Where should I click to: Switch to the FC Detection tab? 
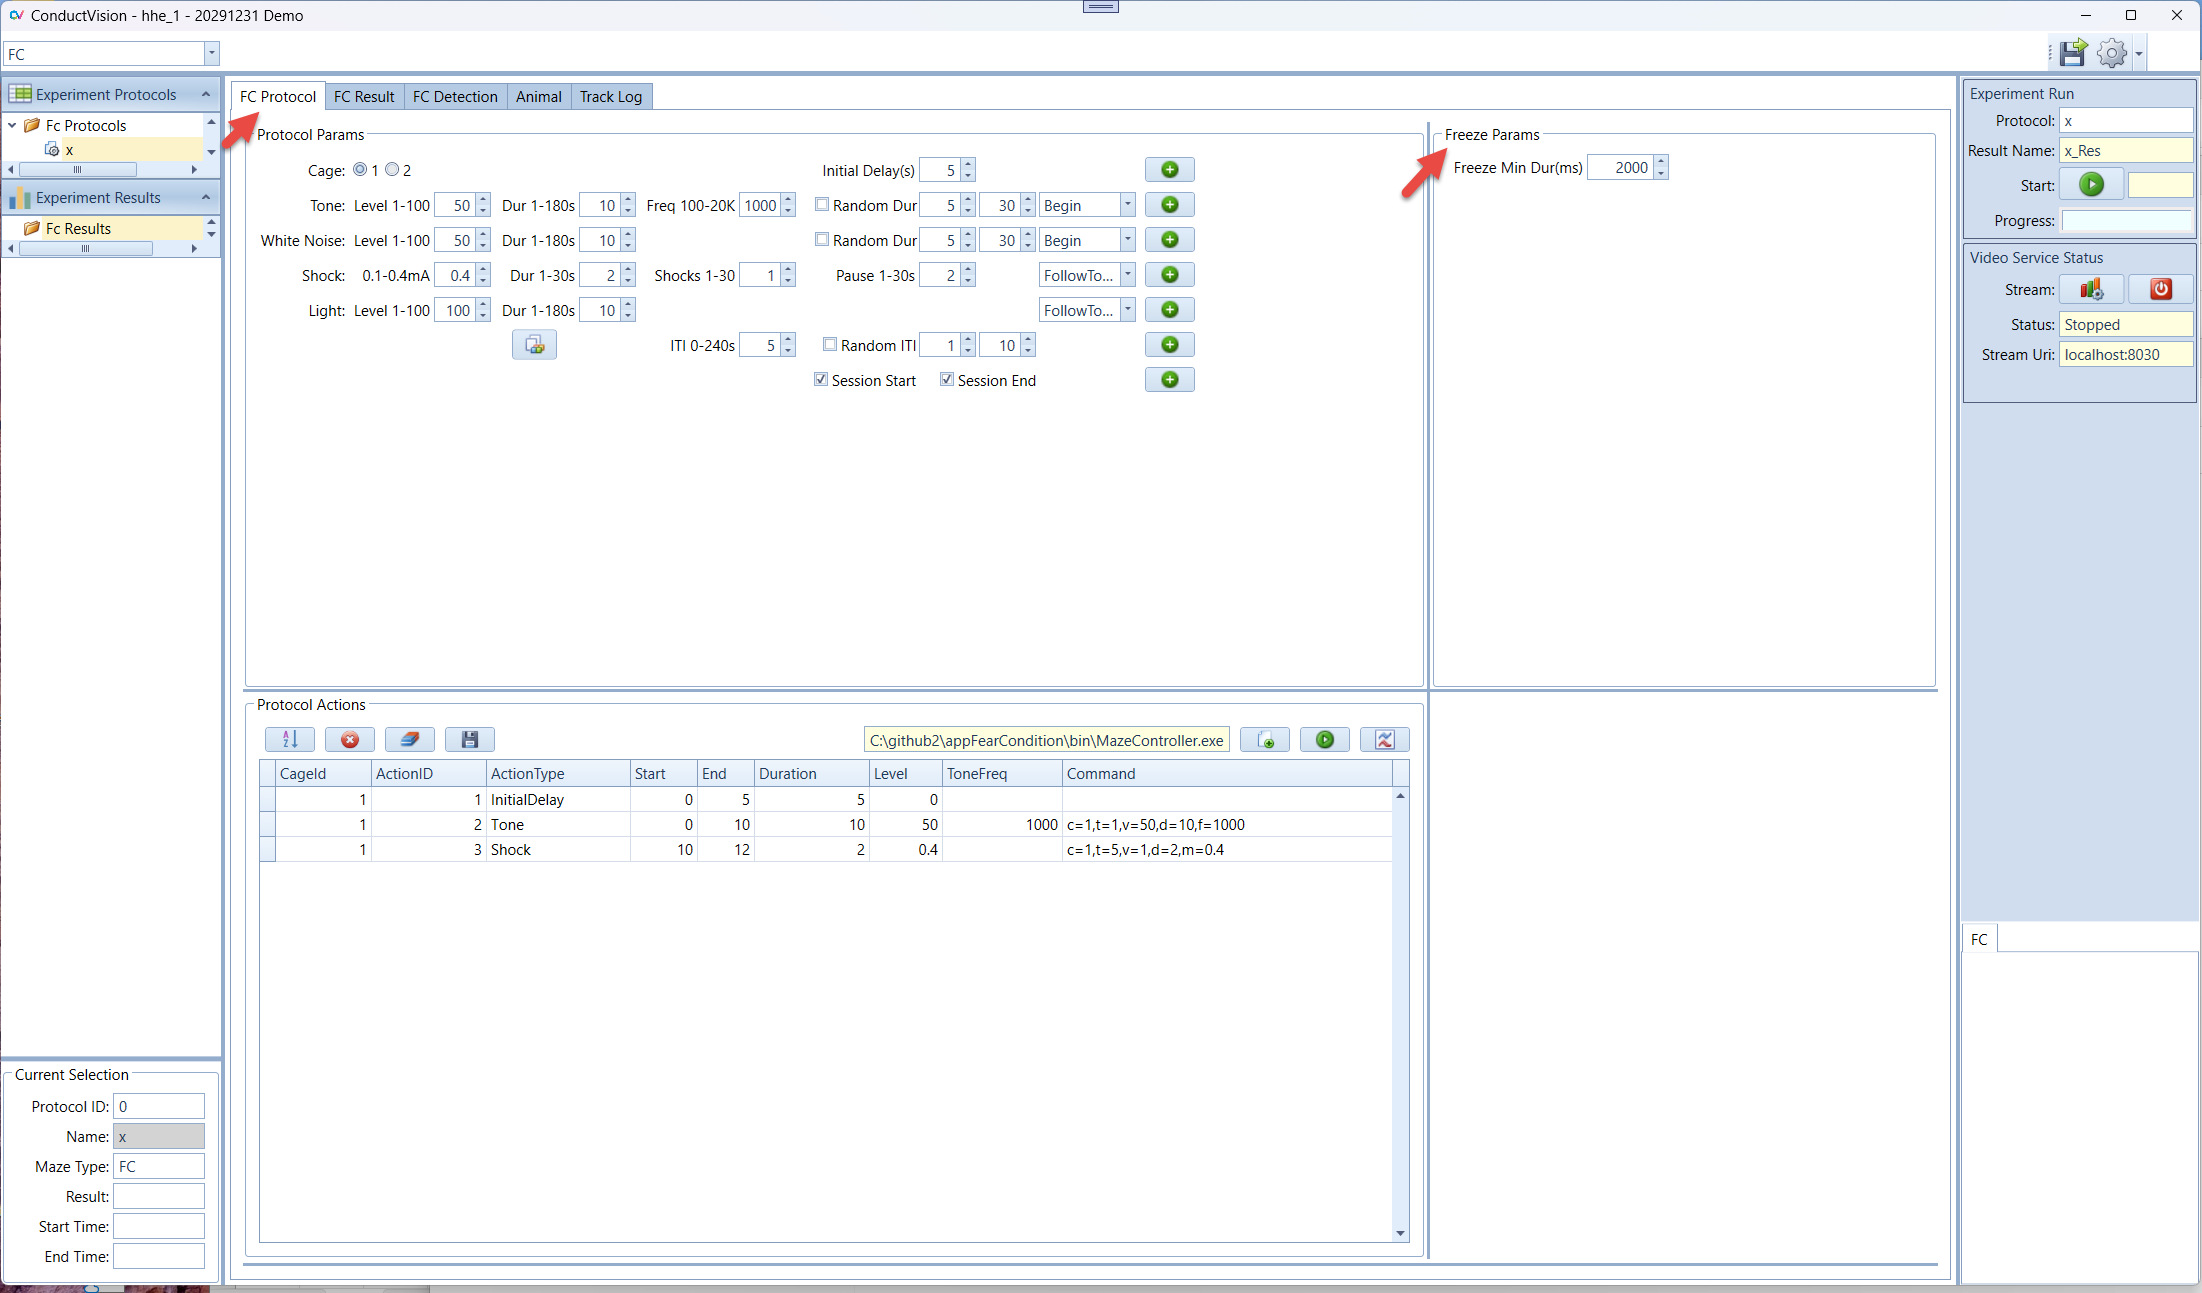[455, 96]
